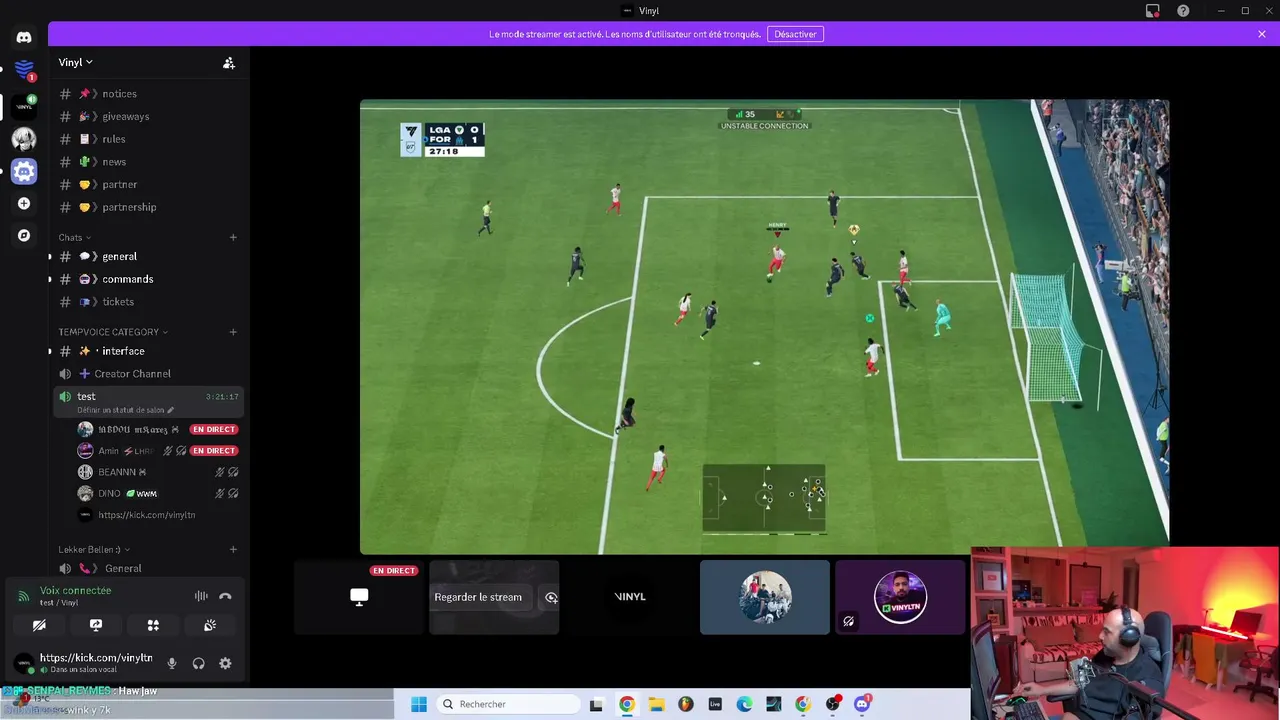Viewport: 1280px width, 720px height.
Task: Open the Discover servers compass icon
Action: click(x=24, y=235)
